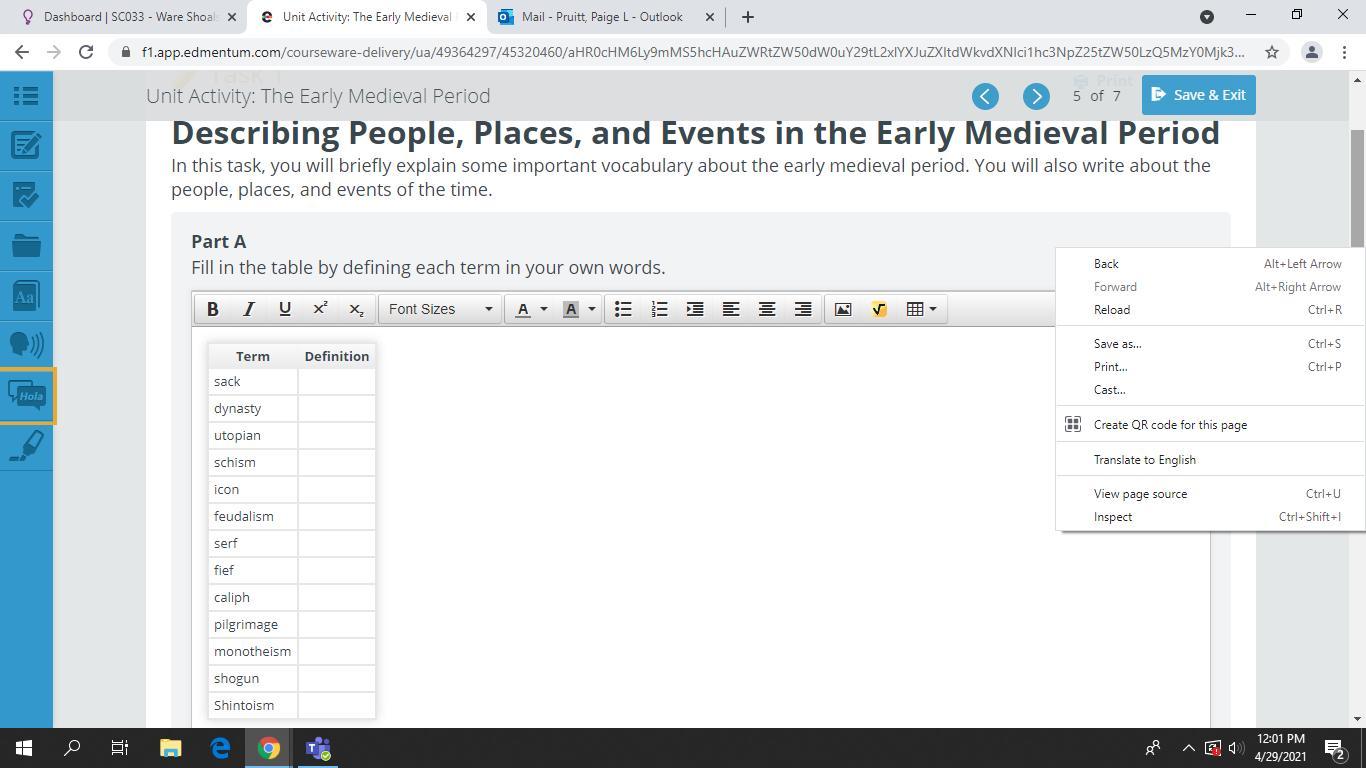Open the math equation editor

coord(879,309)
